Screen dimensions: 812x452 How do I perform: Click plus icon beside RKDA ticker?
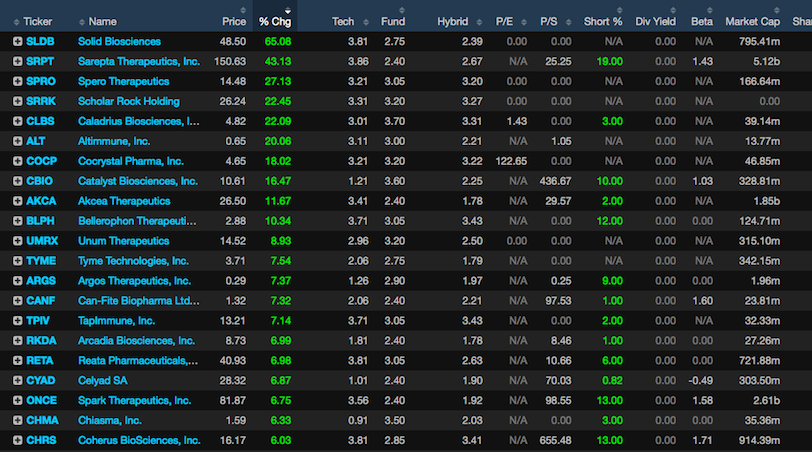click(17, 341)
